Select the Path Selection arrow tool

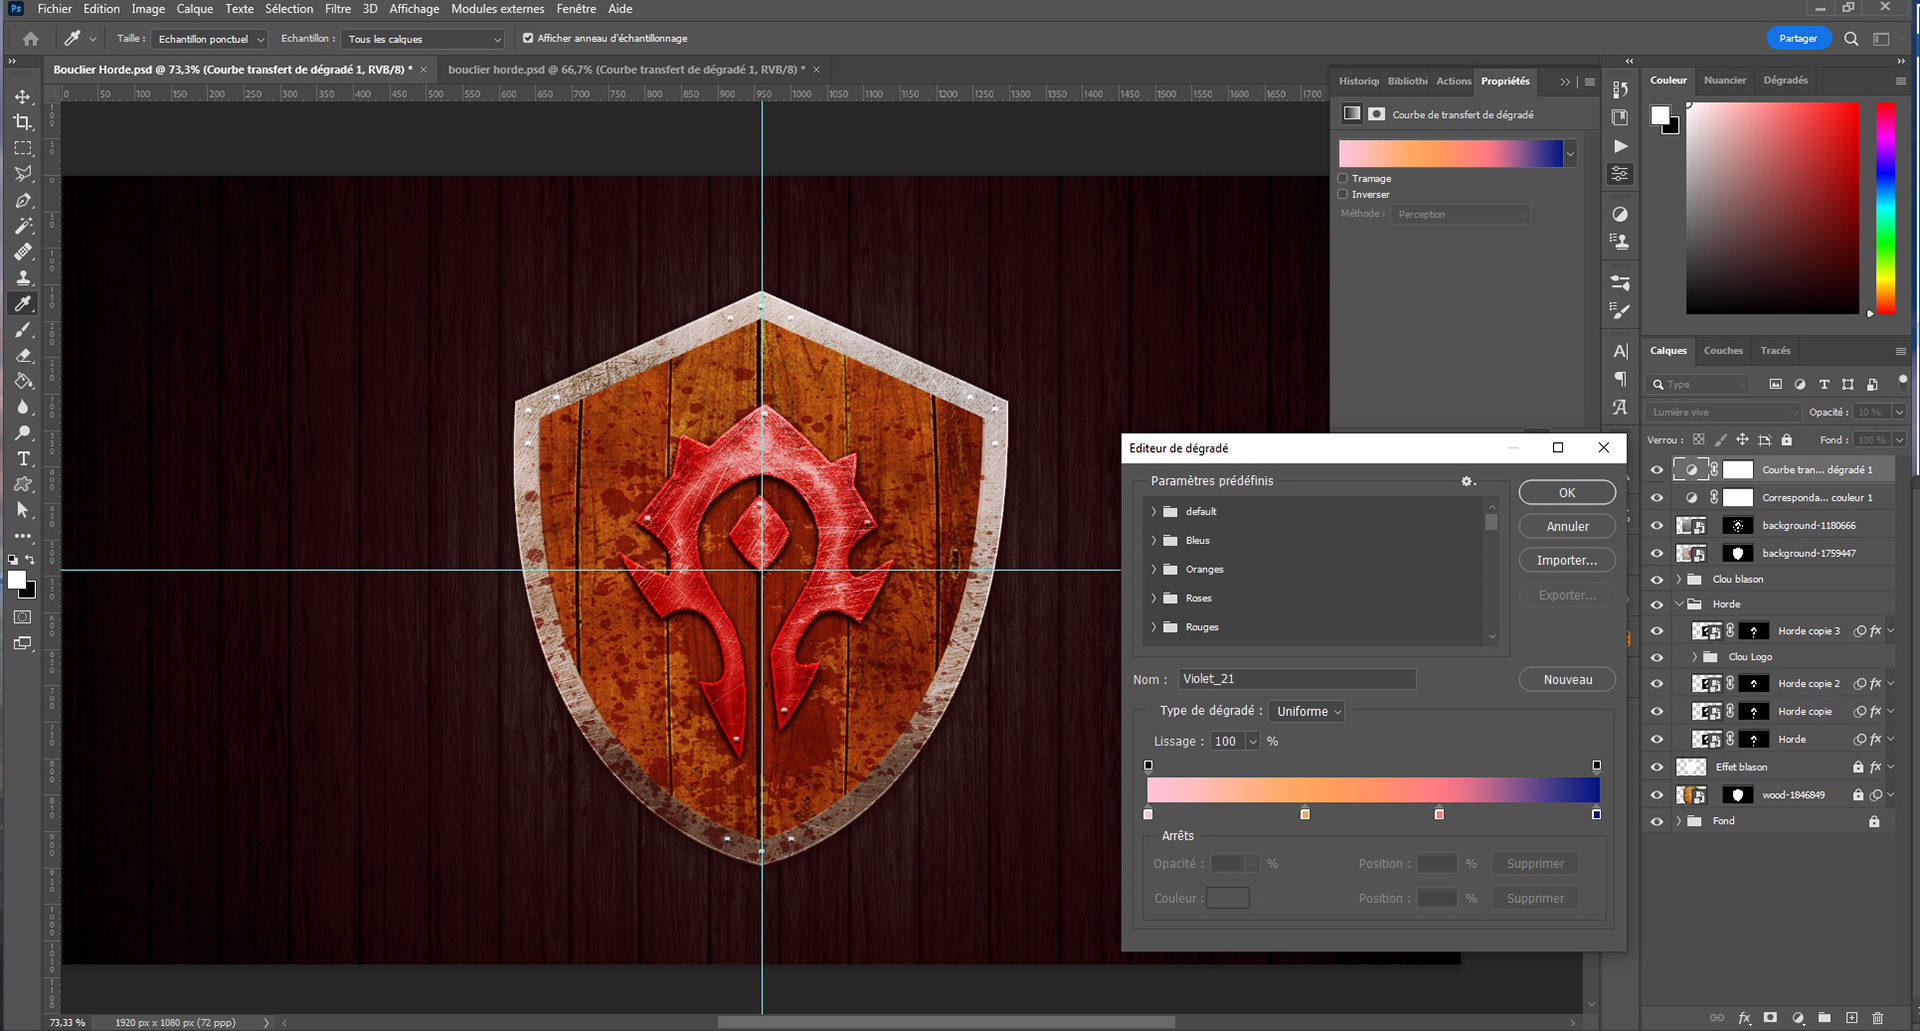click(23, 511)
